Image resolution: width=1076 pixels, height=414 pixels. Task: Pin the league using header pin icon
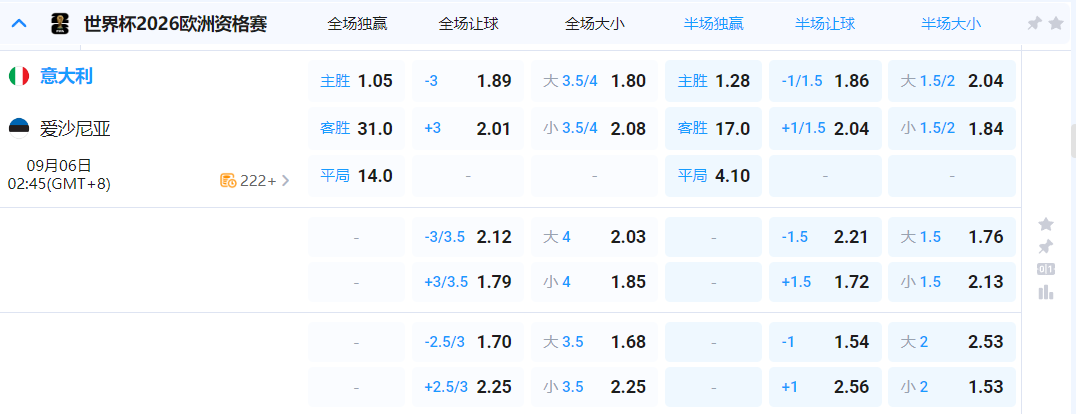[x=1035, y=23]
